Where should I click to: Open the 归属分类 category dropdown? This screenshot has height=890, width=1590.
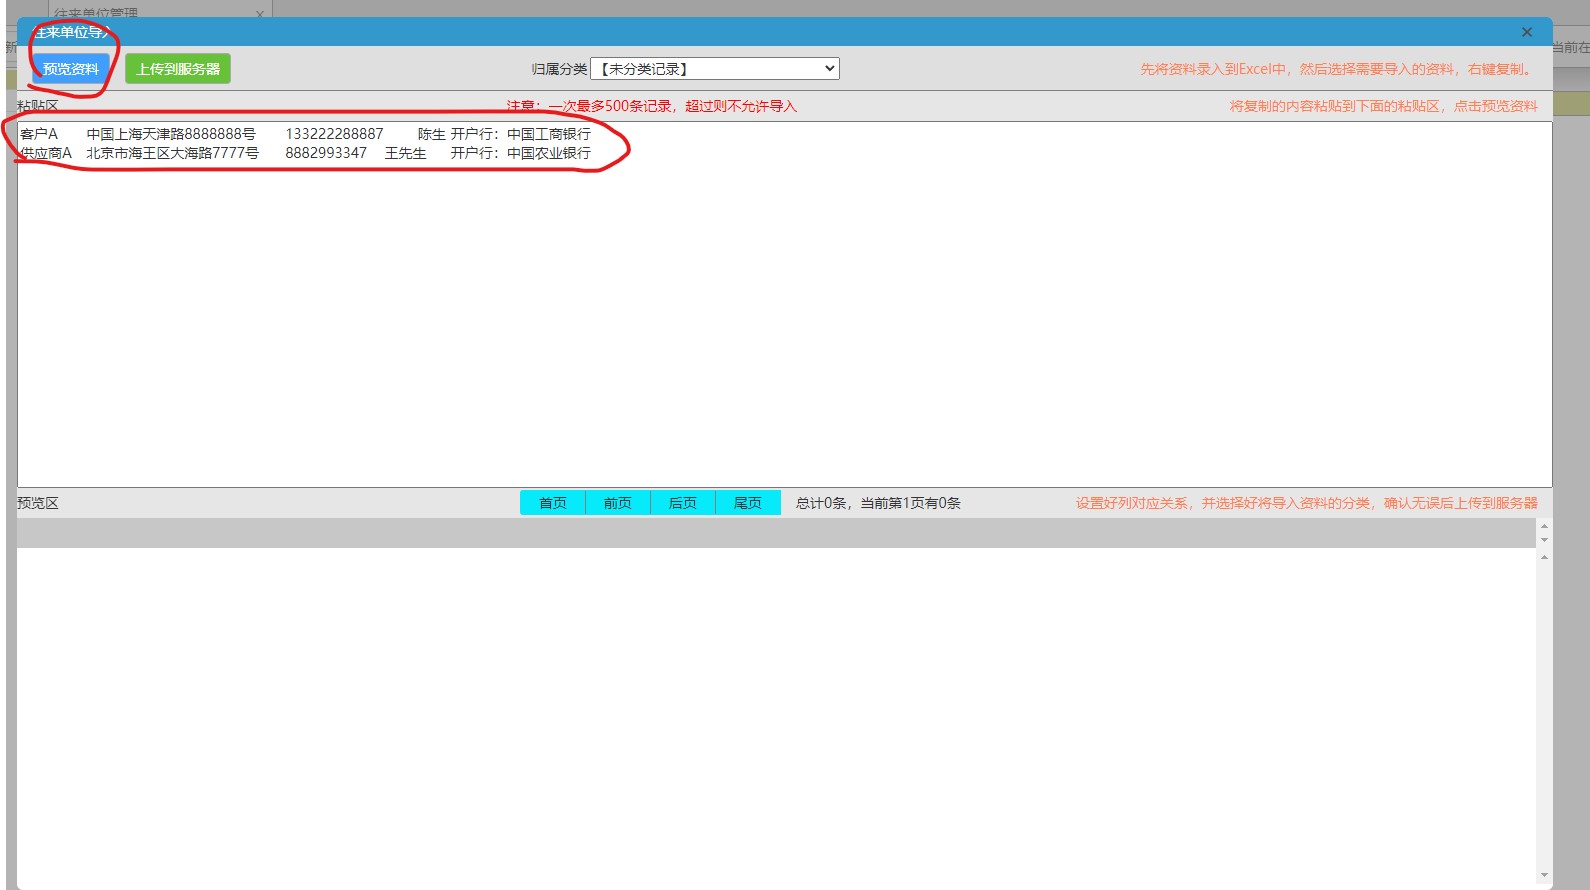tap(715, 69)
